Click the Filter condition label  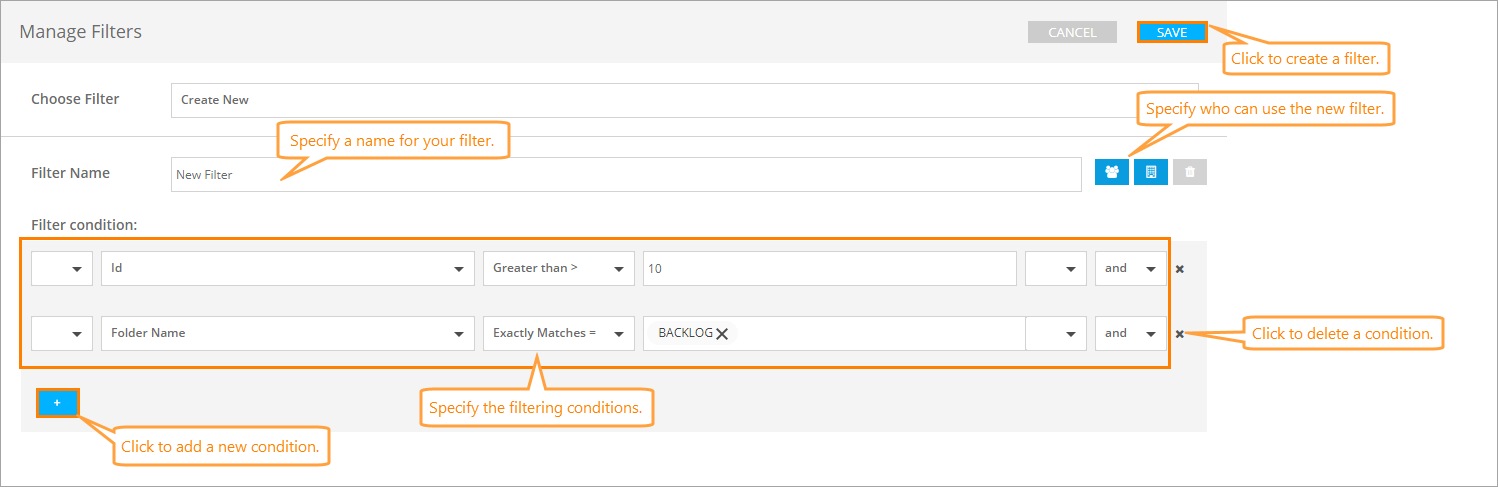[x=84, y=225]
